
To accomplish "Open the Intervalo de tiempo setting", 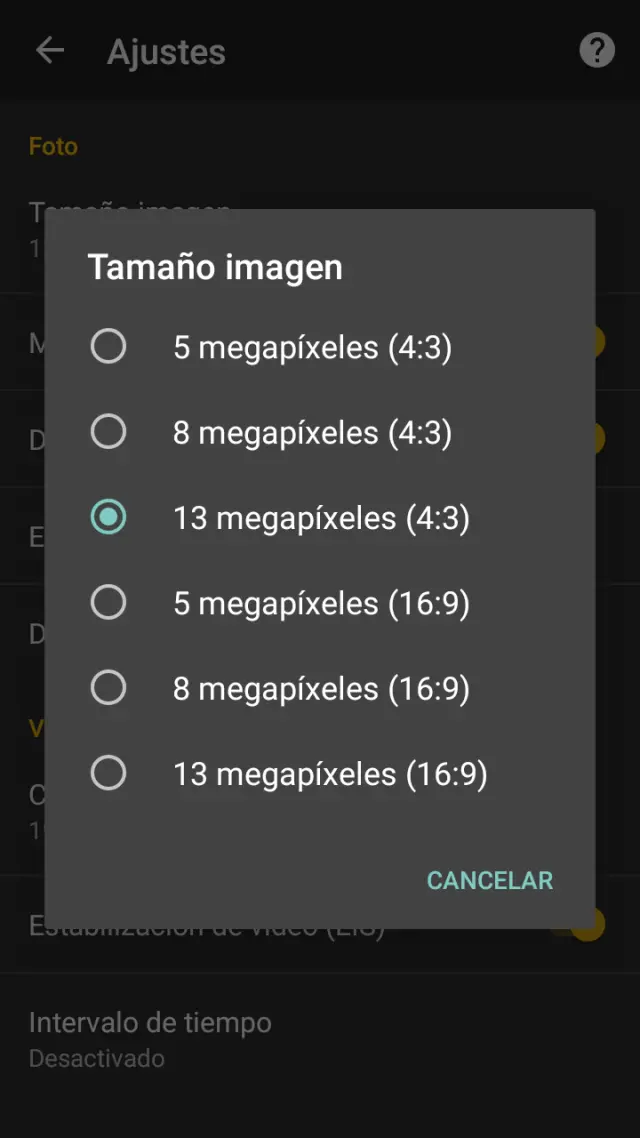I will tap(150, 1023).
